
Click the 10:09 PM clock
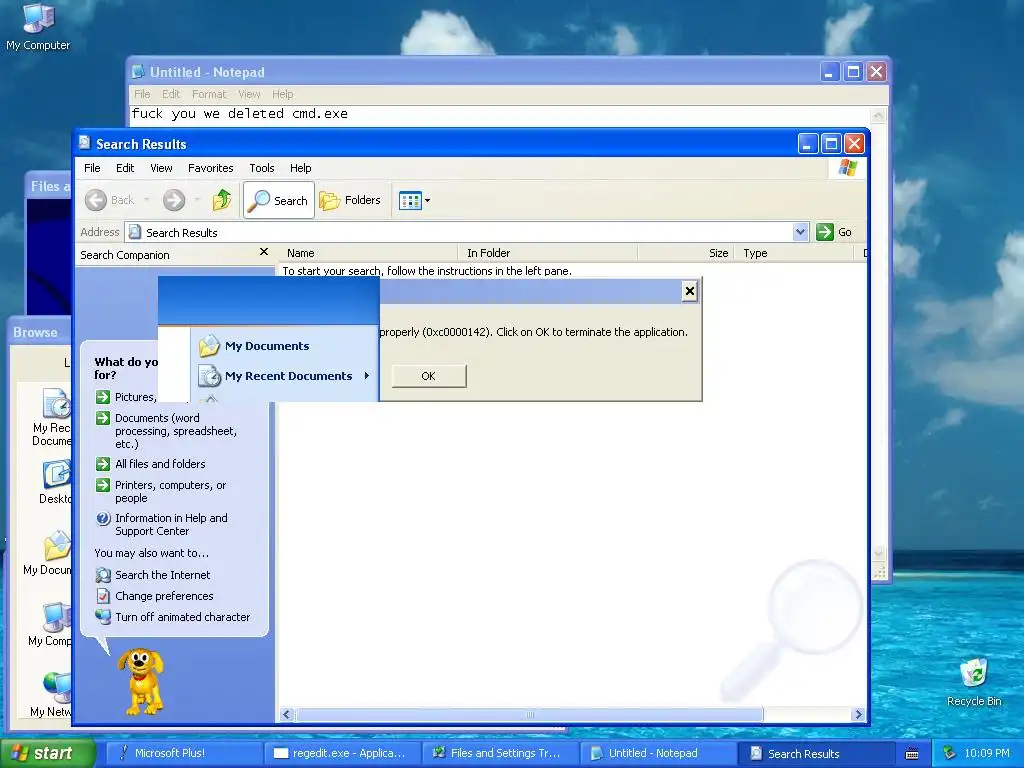pyautogui.click(x=987, y=753)
